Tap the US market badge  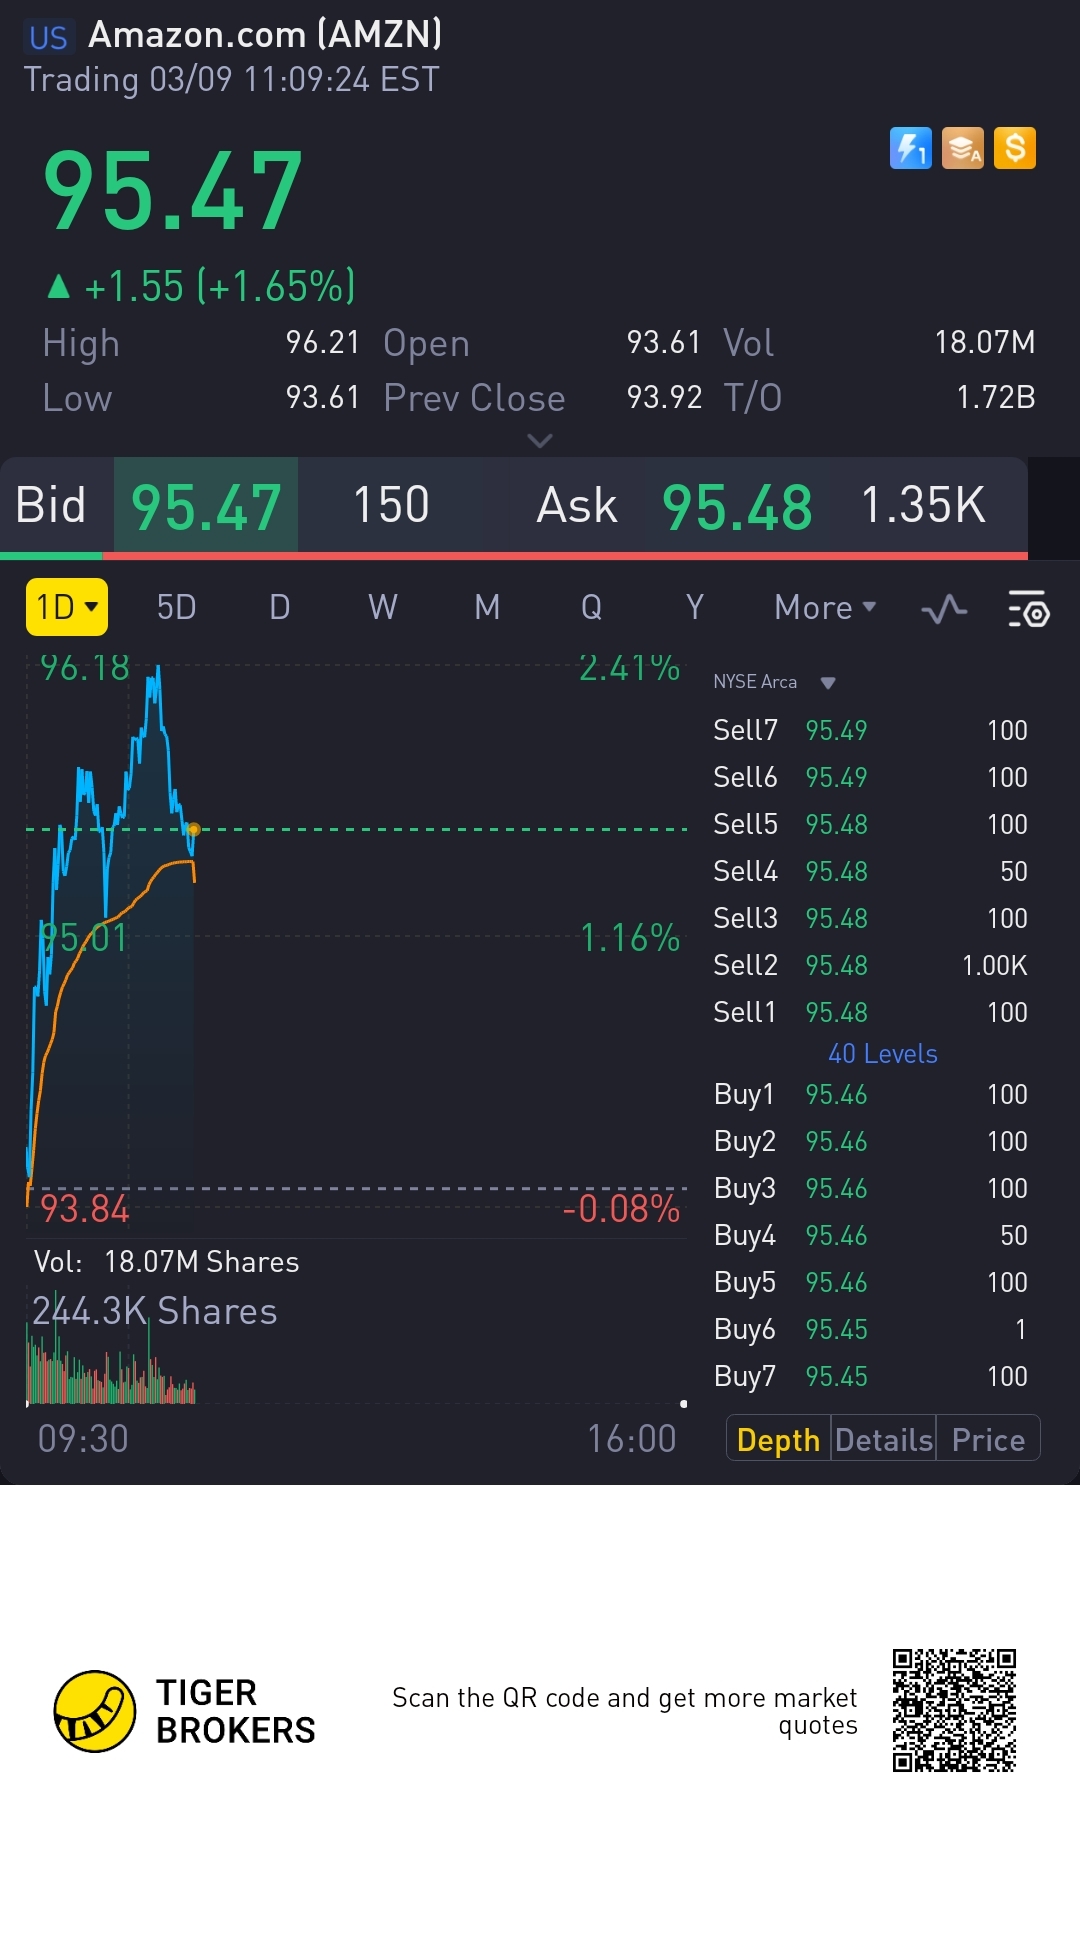tap(48, 38)
